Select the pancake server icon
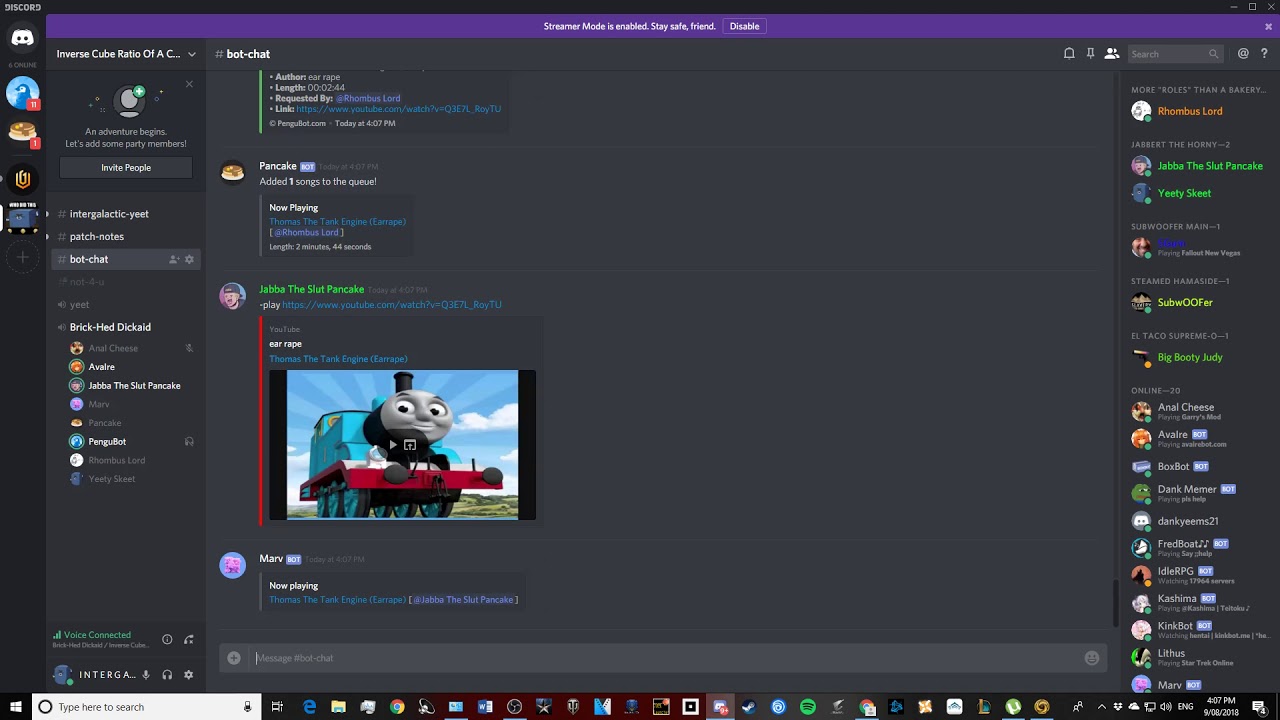 click(22, 132)
